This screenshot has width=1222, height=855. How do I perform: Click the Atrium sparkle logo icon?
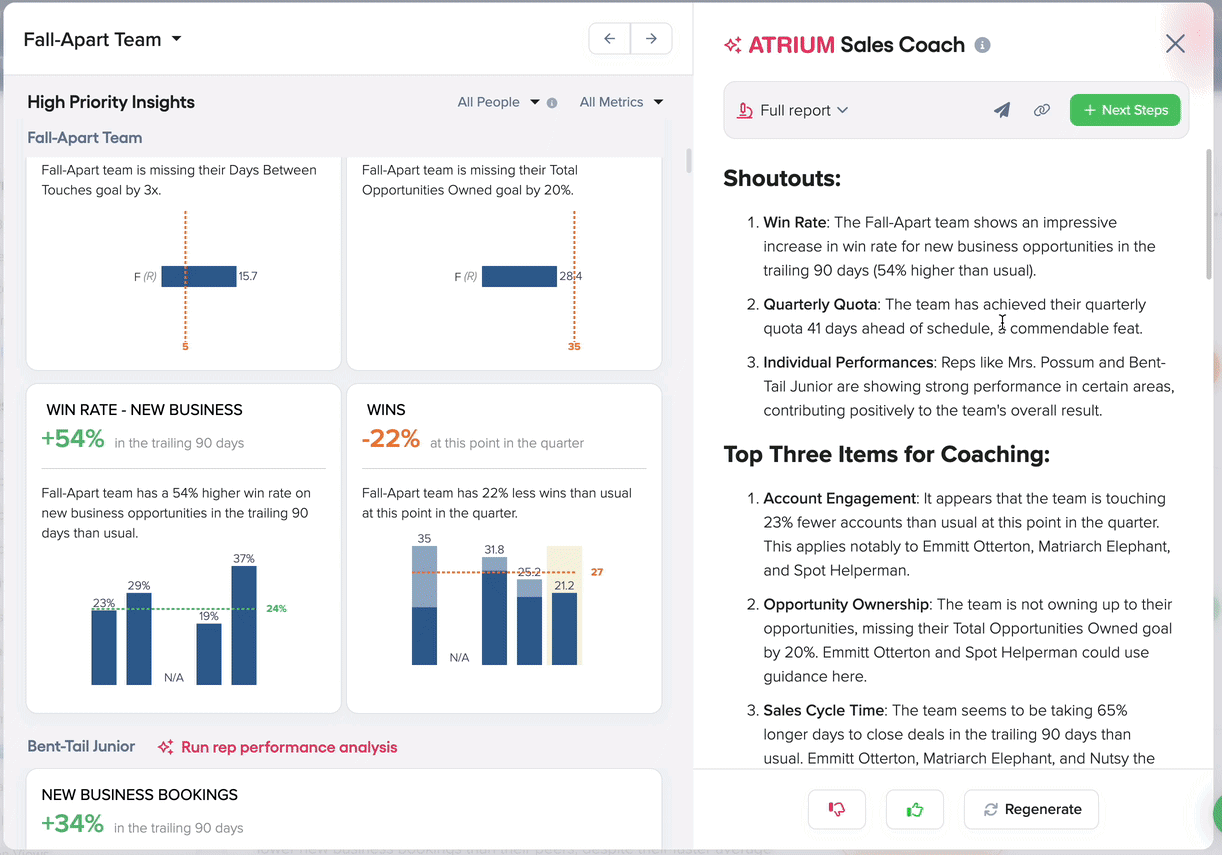coord(733,45)
